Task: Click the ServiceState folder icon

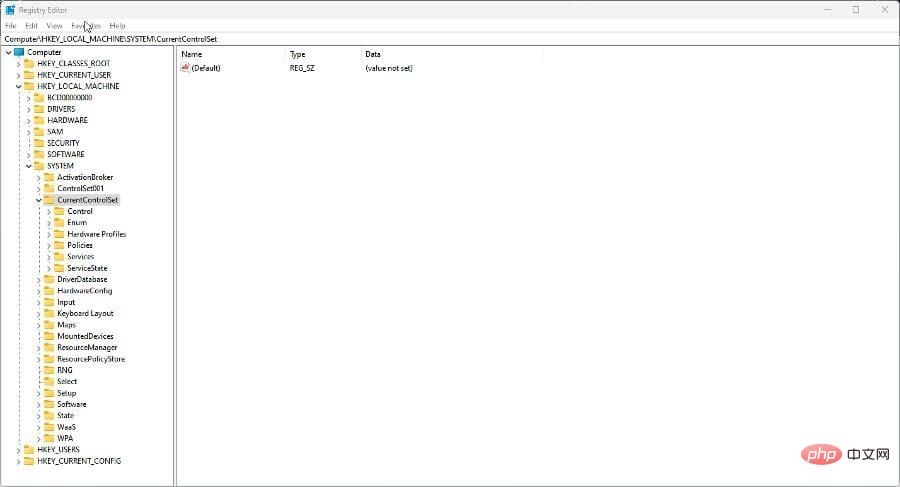Action: 59,268
